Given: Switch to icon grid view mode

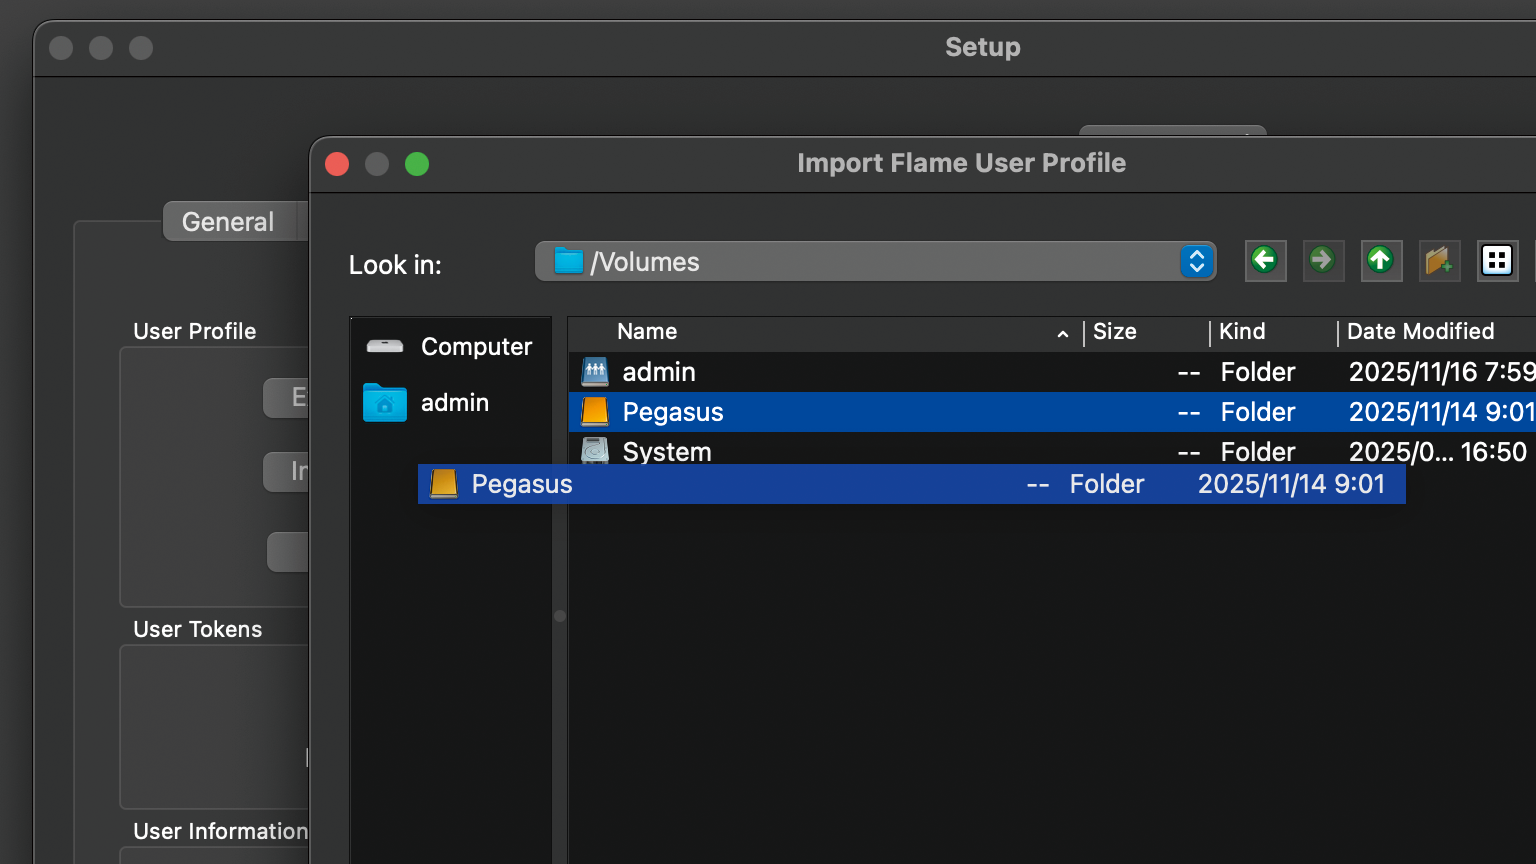Looking at the screenshot, I should point(1497,261).
